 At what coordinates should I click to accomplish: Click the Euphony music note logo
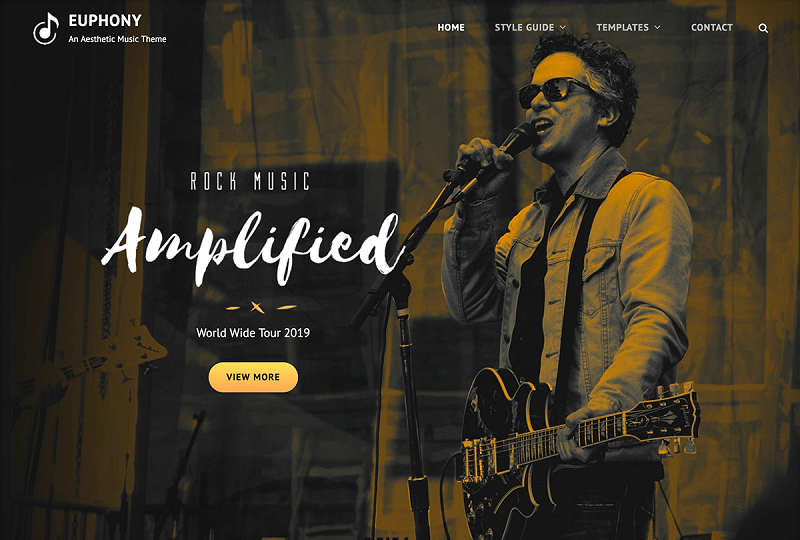tap(46, 29)
